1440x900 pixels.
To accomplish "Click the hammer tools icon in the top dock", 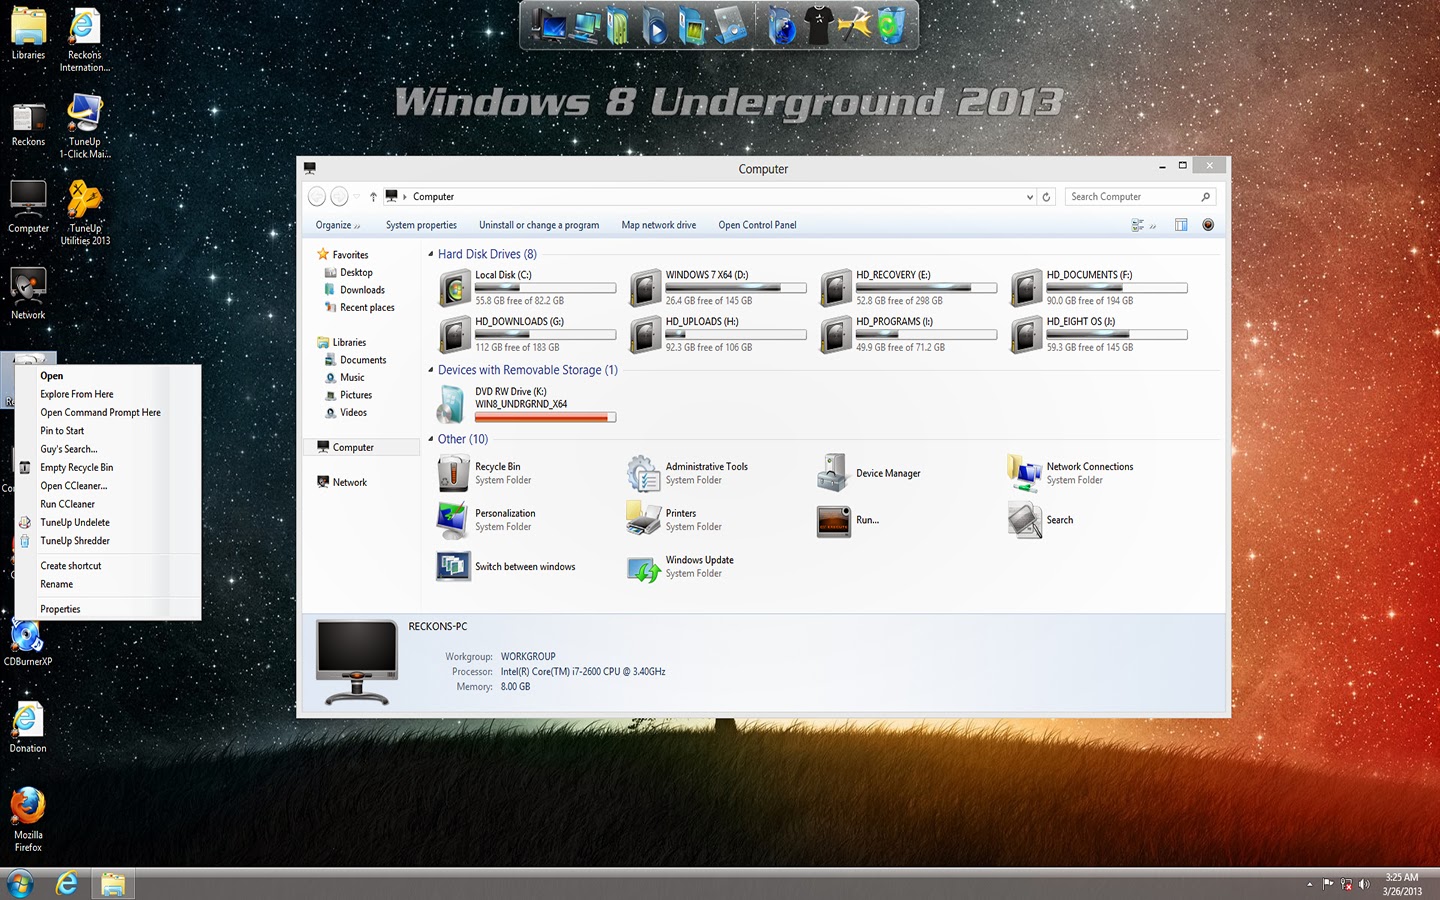I will [855, 26].
